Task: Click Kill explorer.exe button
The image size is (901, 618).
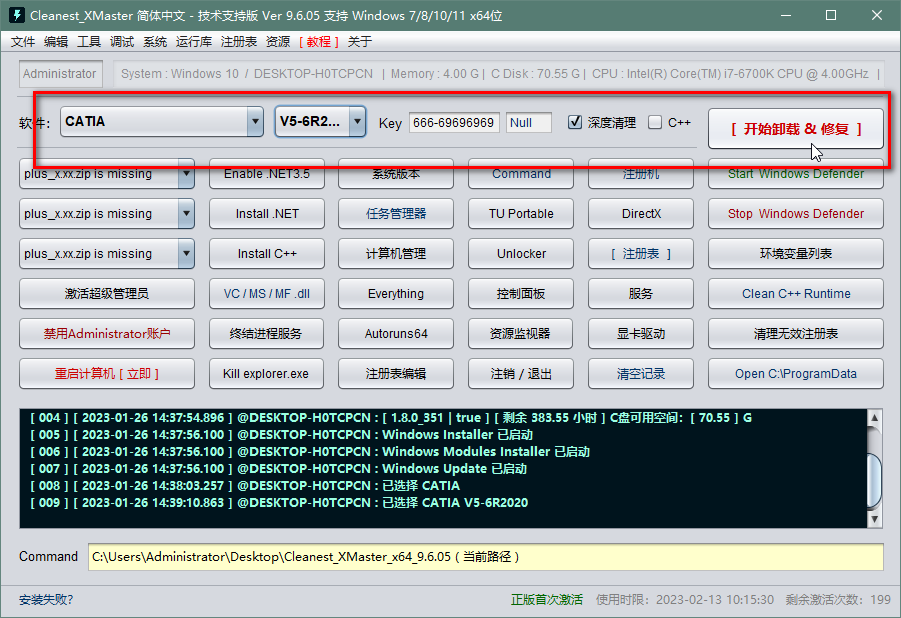Action: (x=267, y=374)
